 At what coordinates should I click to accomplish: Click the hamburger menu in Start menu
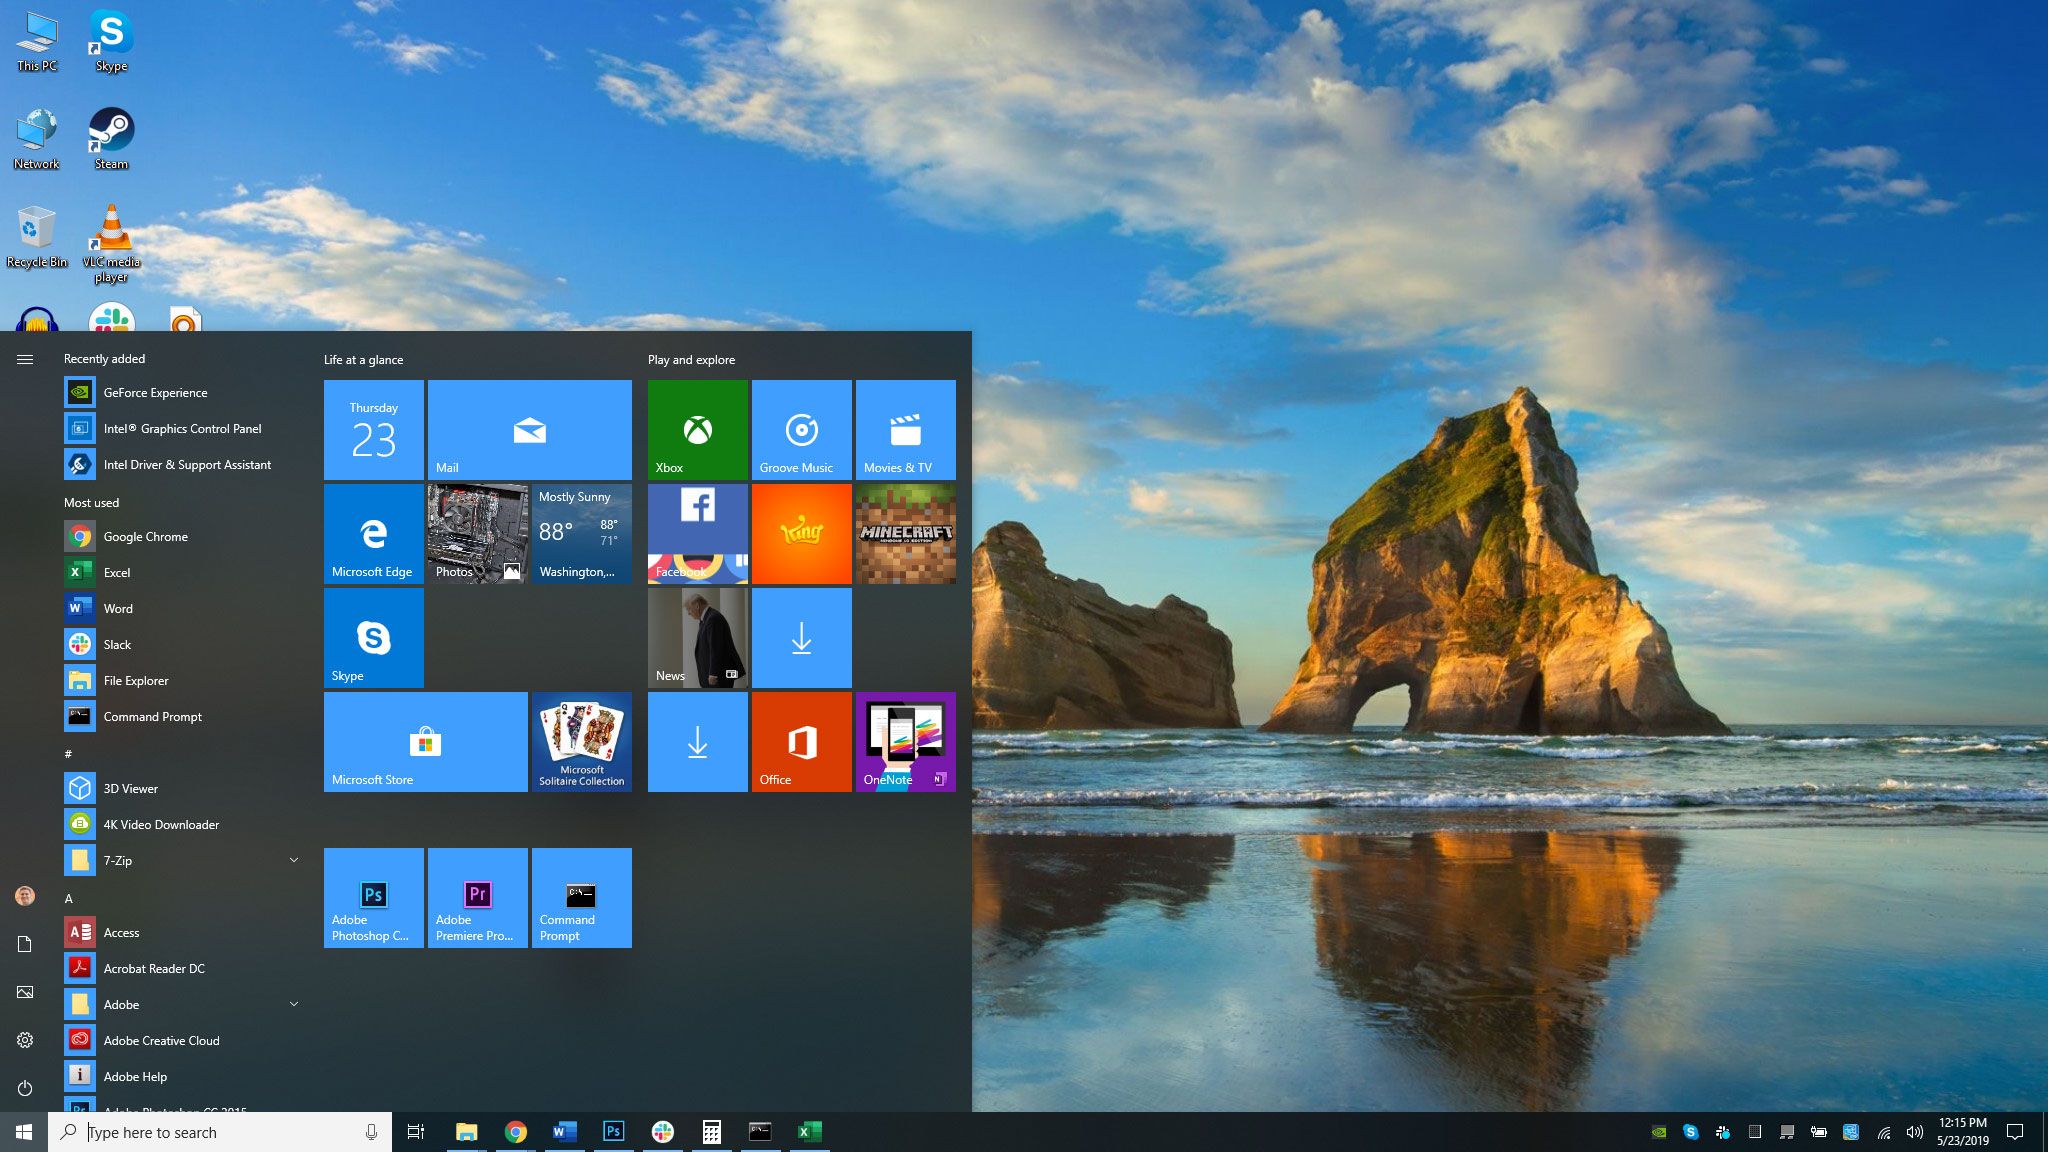point(25,358)
